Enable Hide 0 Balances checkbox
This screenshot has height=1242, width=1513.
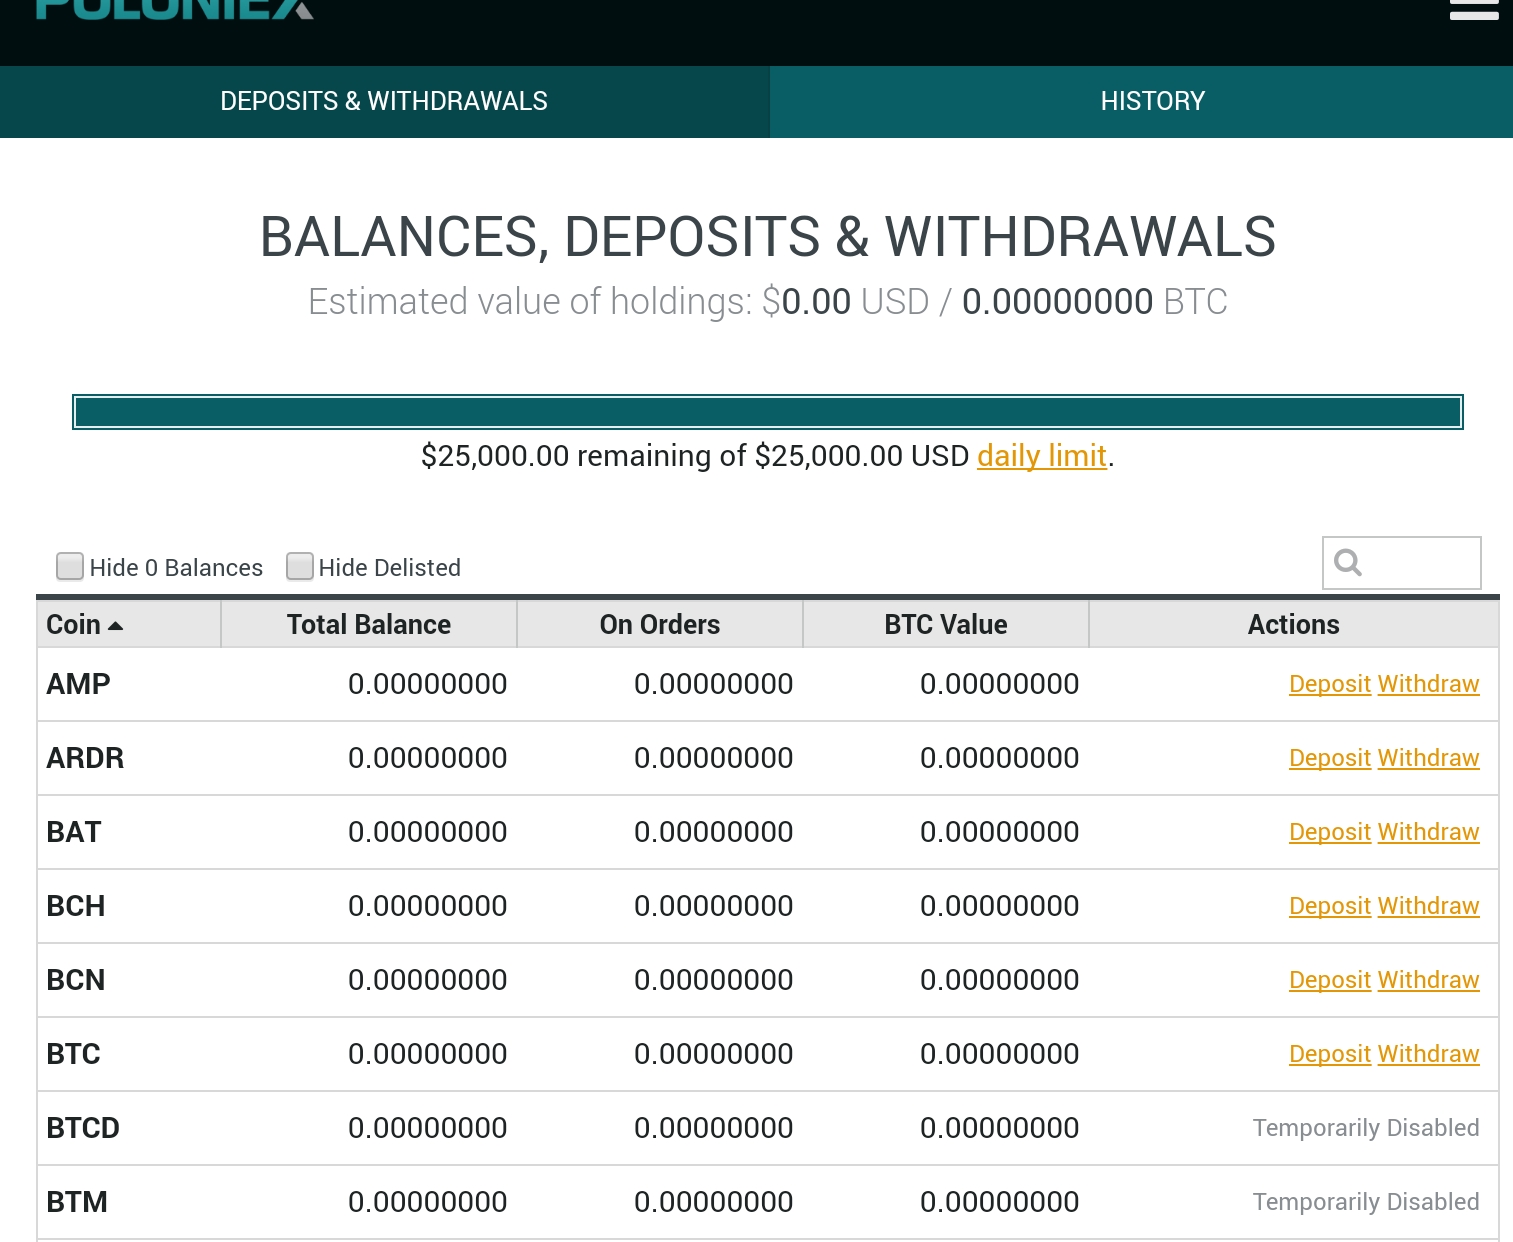click(x=70, y=566)
